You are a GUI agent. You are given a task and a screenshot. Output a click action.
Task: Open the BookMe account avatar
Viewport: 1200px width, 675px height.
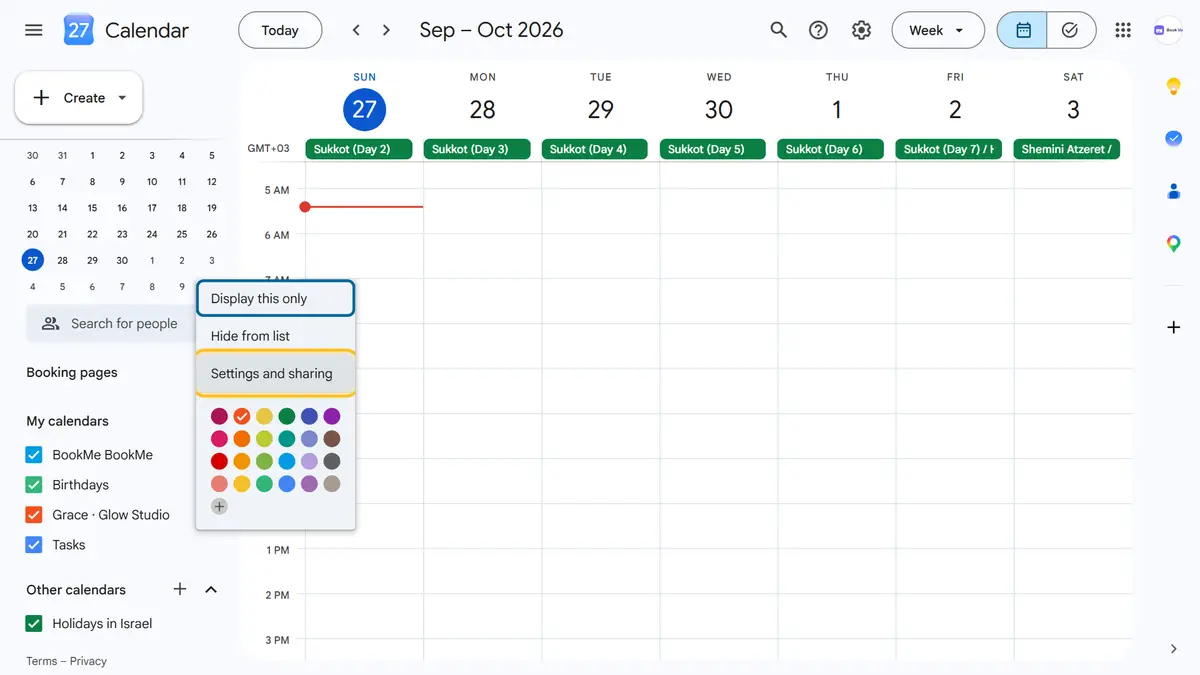tap(1168, 30)
